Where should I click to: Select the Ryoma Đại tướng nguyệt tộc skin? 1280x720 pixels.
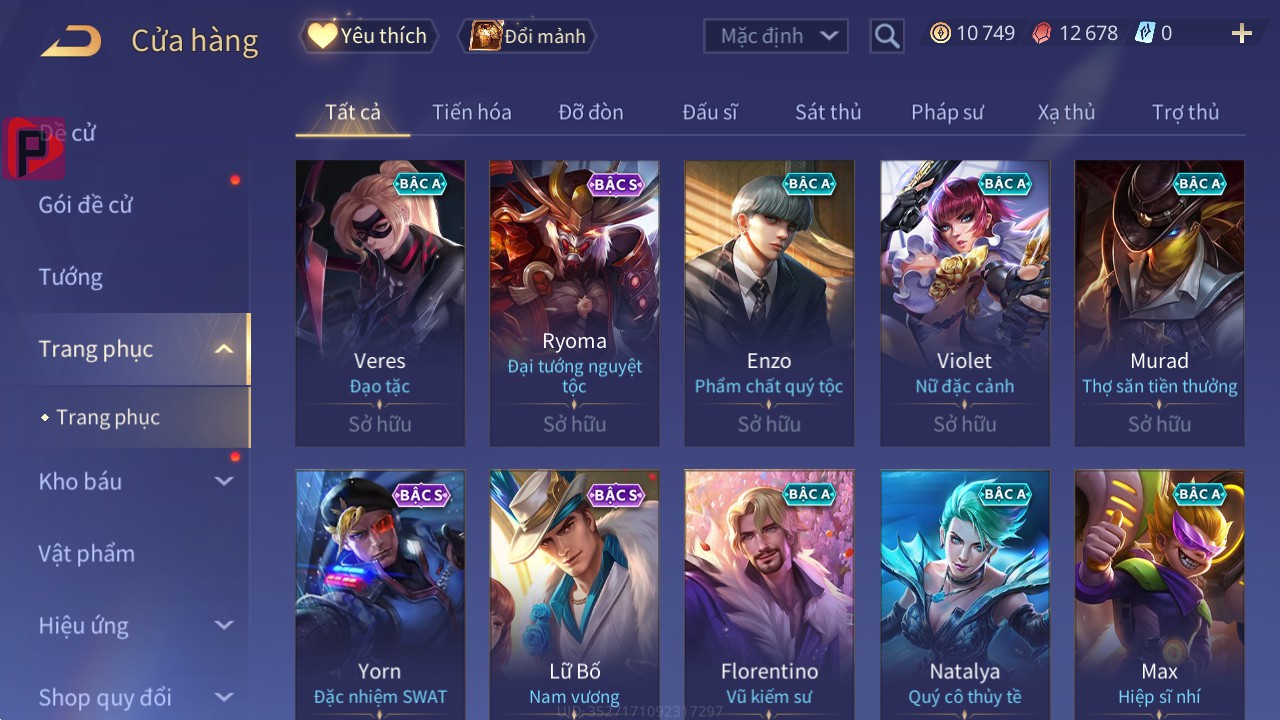pyautogui.click(x=574, y=303)
